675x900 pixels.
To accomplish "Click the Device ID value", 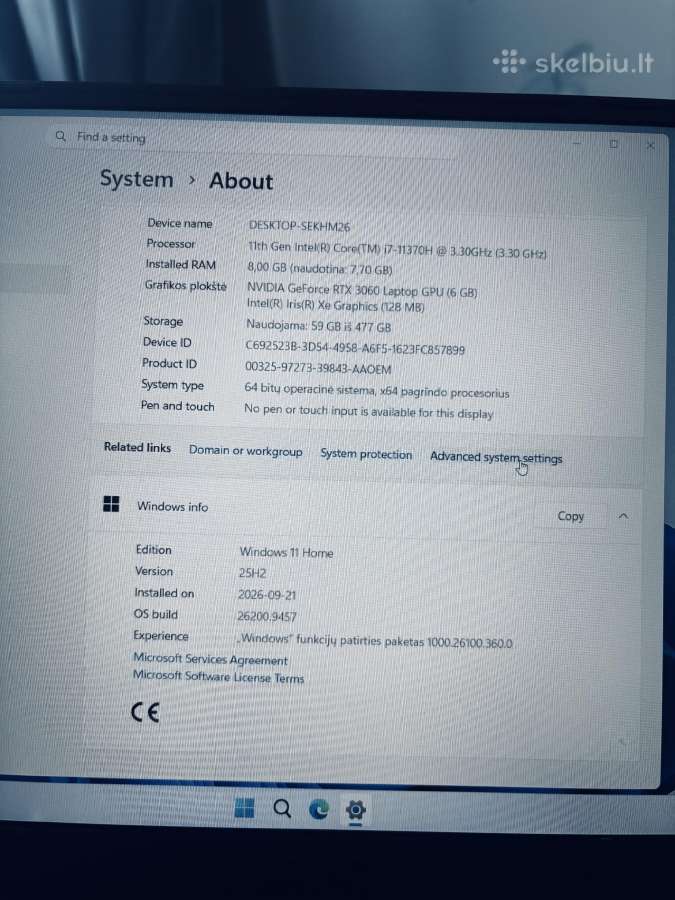I will point(355,348).
